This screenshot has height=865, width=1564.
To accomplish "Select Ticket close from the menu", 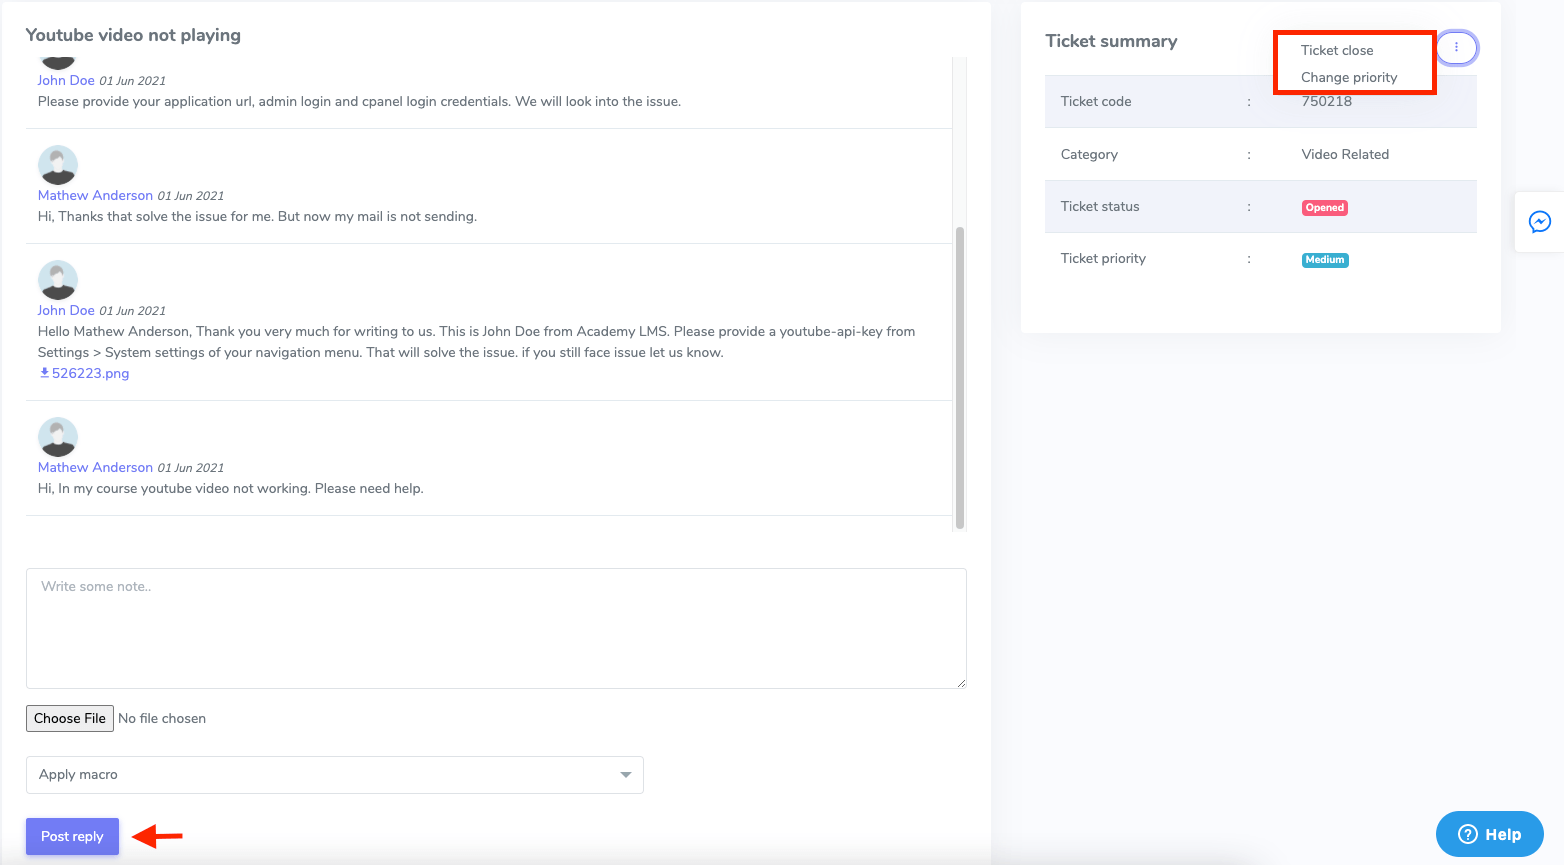I will 1336,50.
